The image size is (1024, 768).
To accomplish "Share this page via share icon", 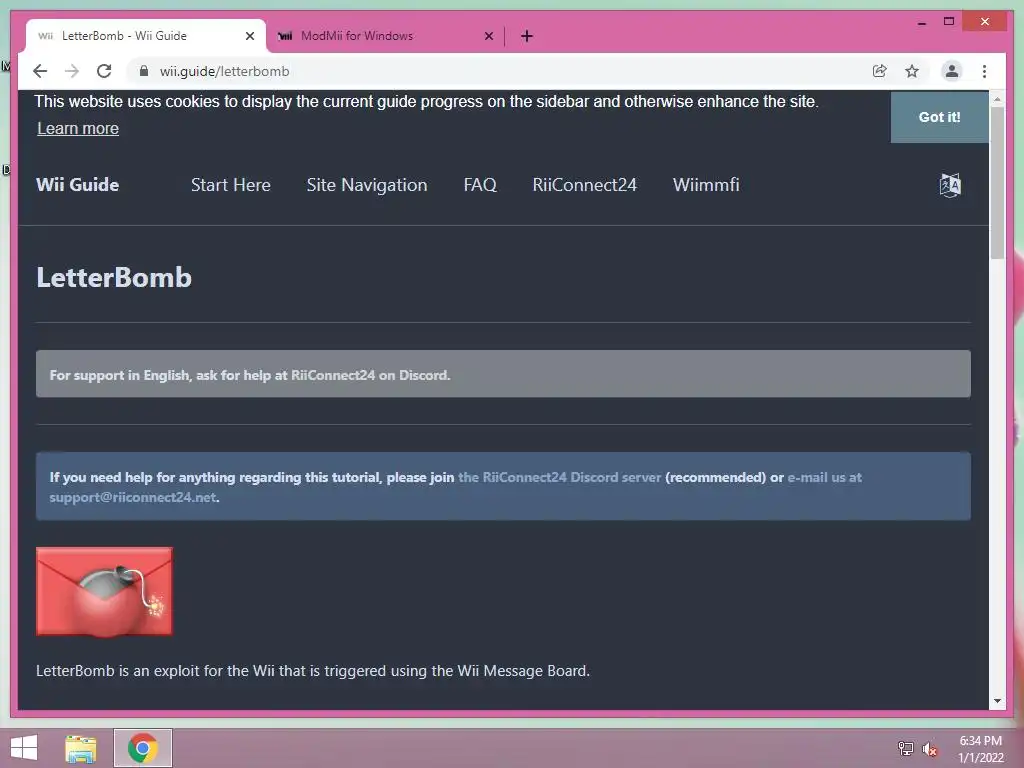I will [x=880, y=71].
